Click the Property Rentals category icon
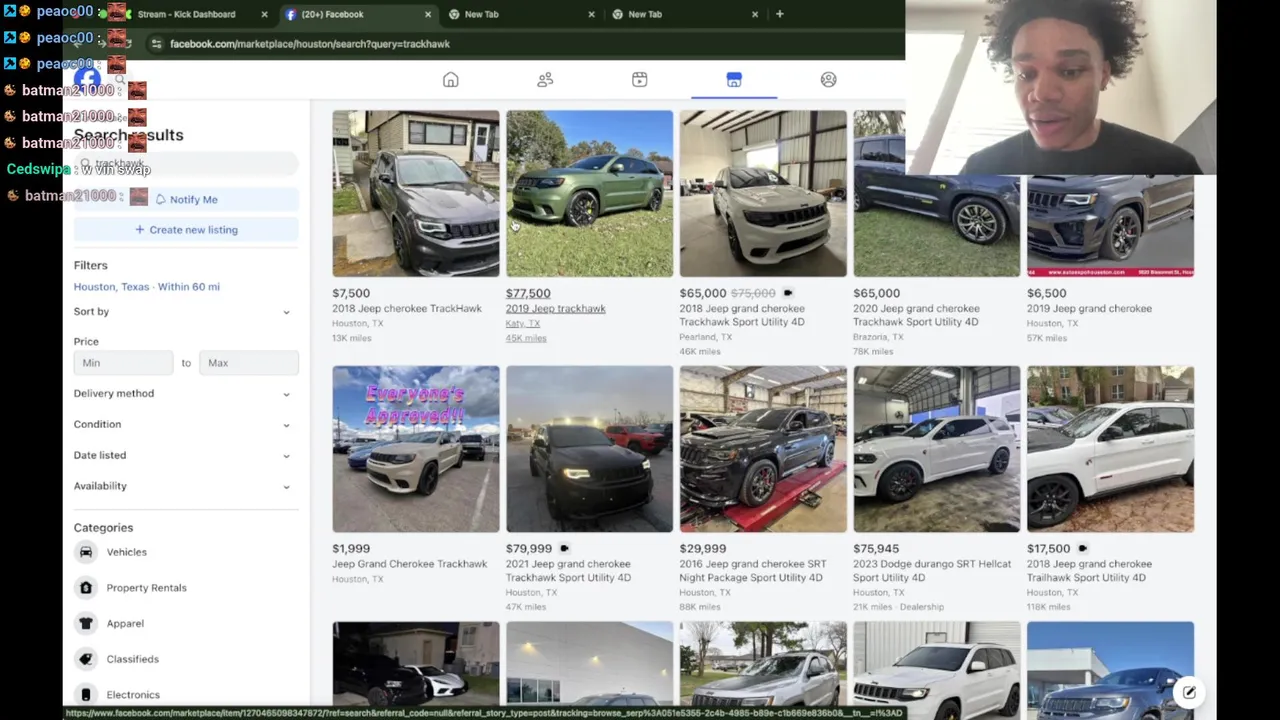The width and height of the screenshot is (1280, 720). pos(86,588)
